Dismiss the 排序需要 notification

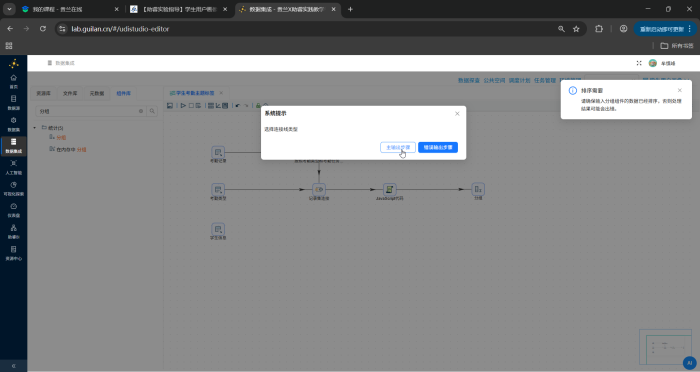[x=679, y=90]
